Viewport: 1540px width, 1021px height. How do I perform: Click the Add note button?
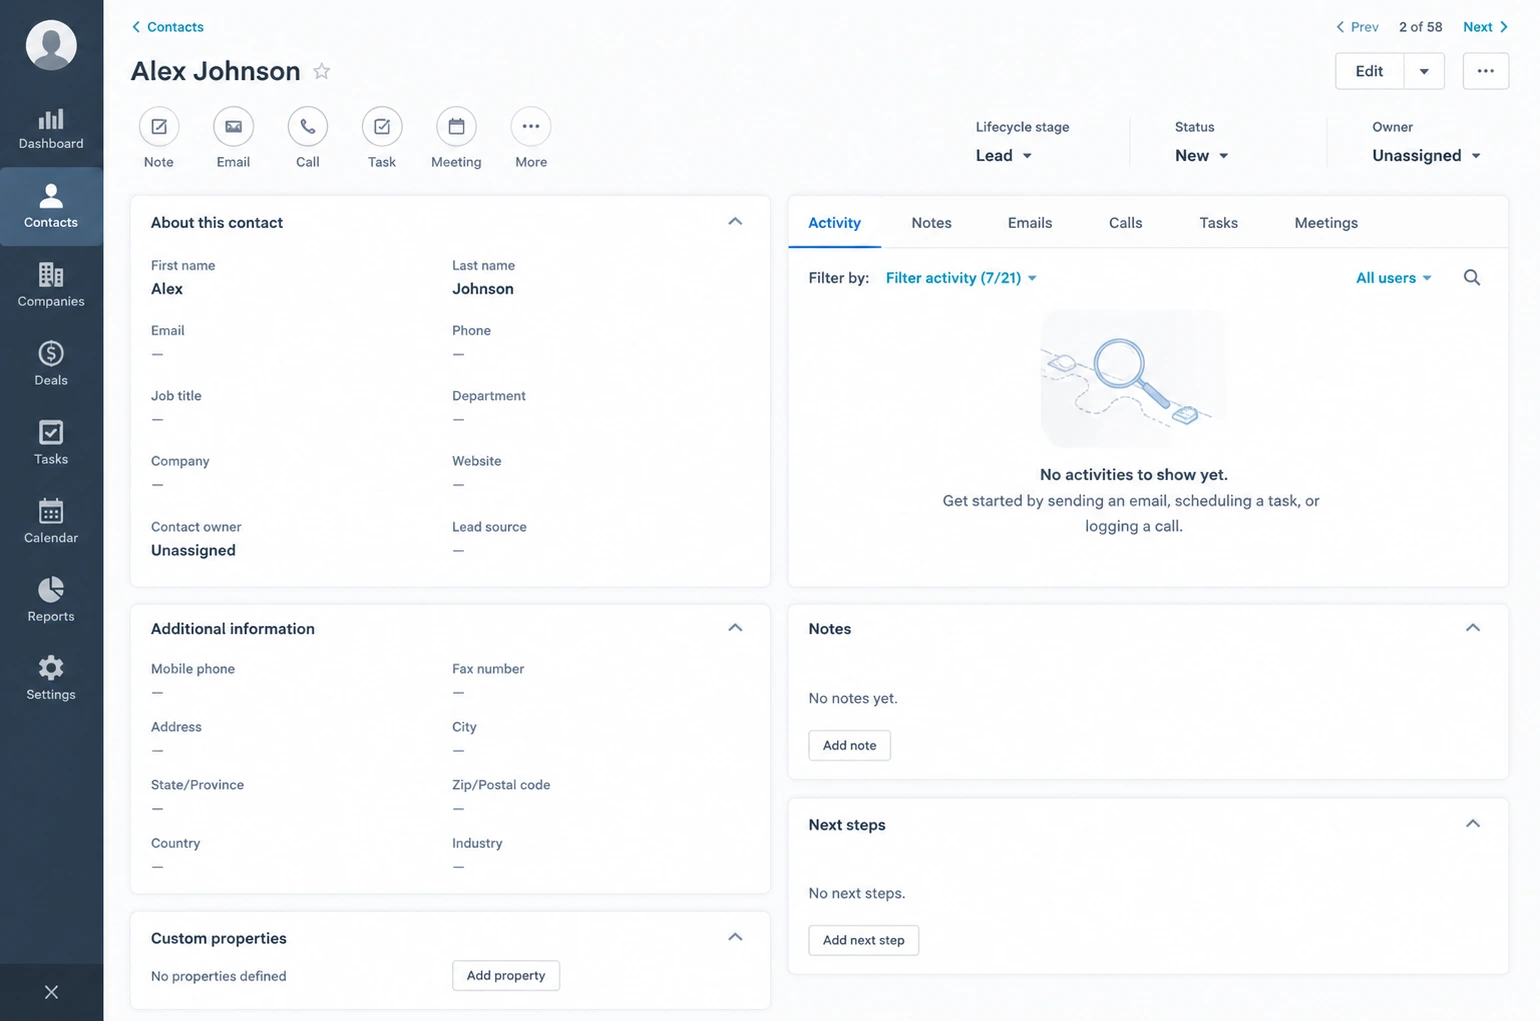(x=849, y=745)
